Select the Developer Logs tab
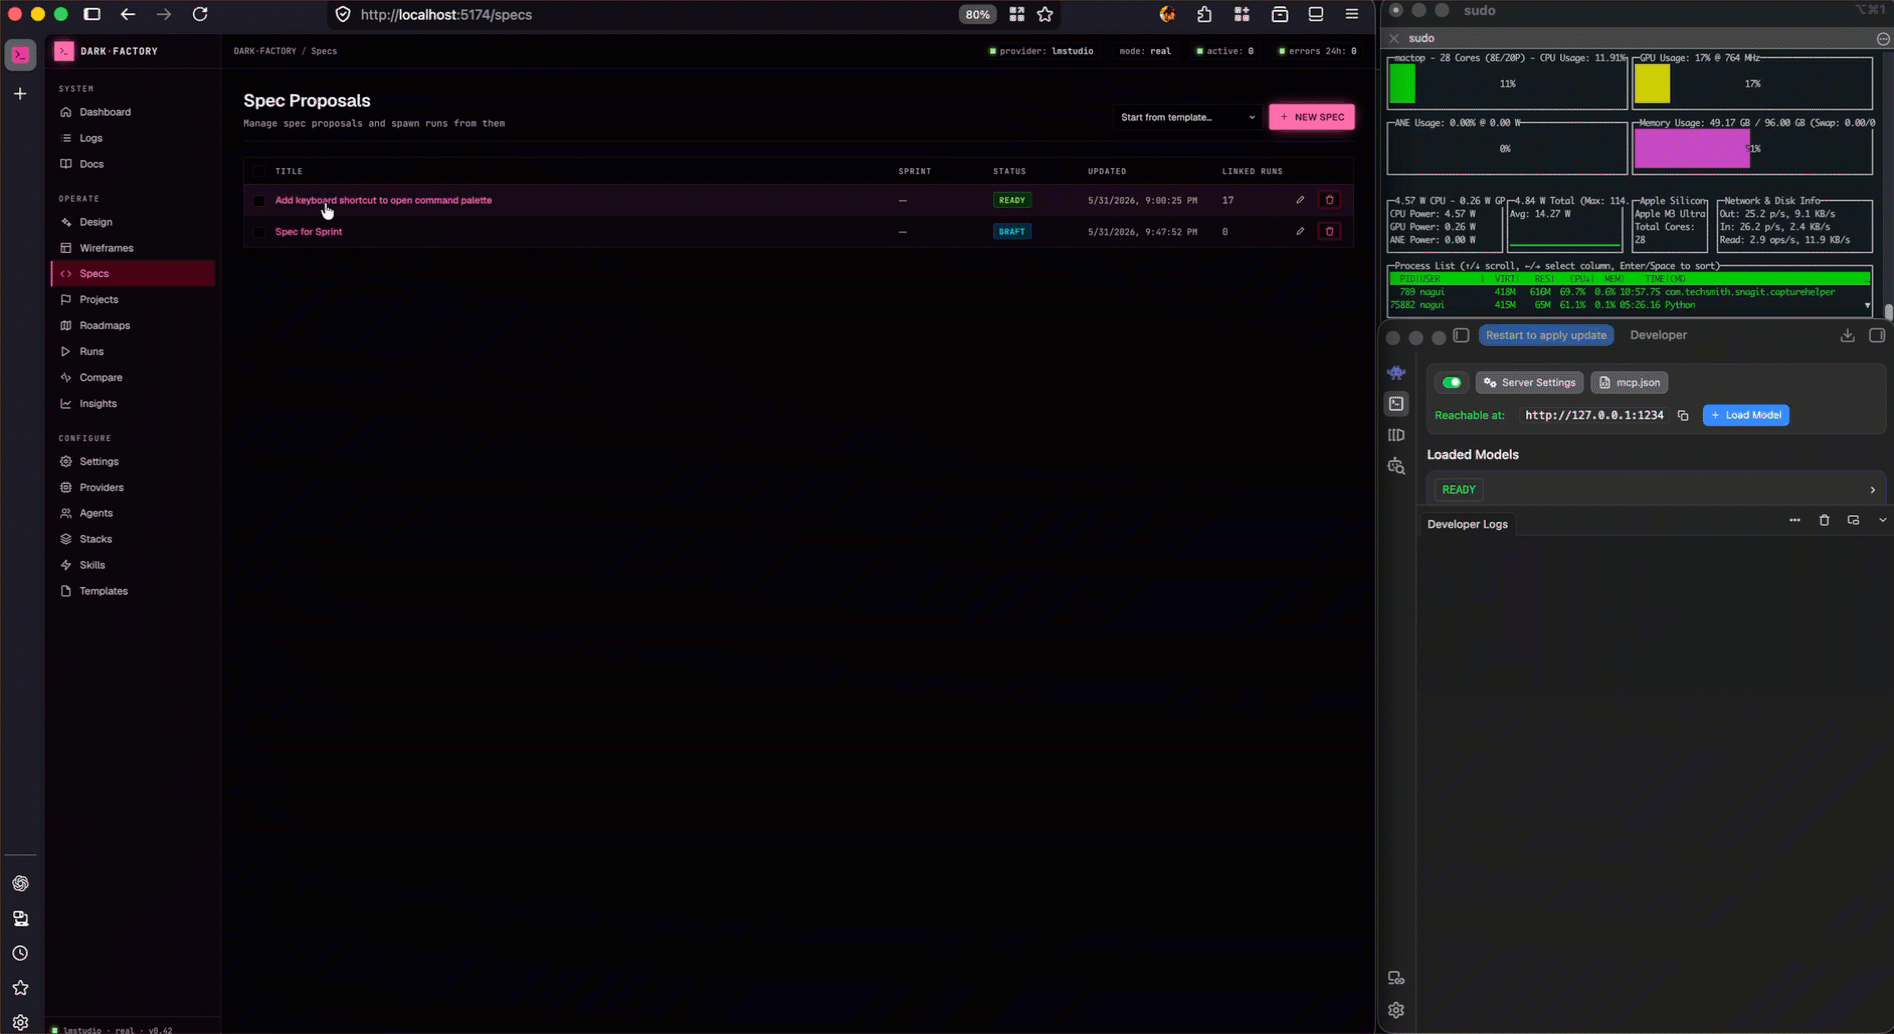 point(1467,524)
